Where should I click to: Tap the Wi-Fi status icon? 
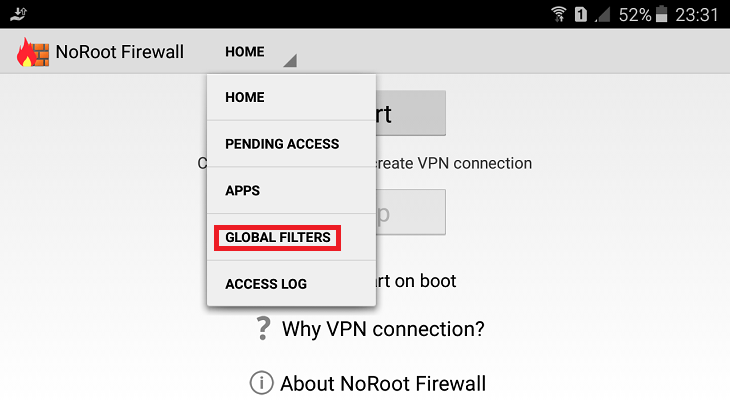coord(559,14)
